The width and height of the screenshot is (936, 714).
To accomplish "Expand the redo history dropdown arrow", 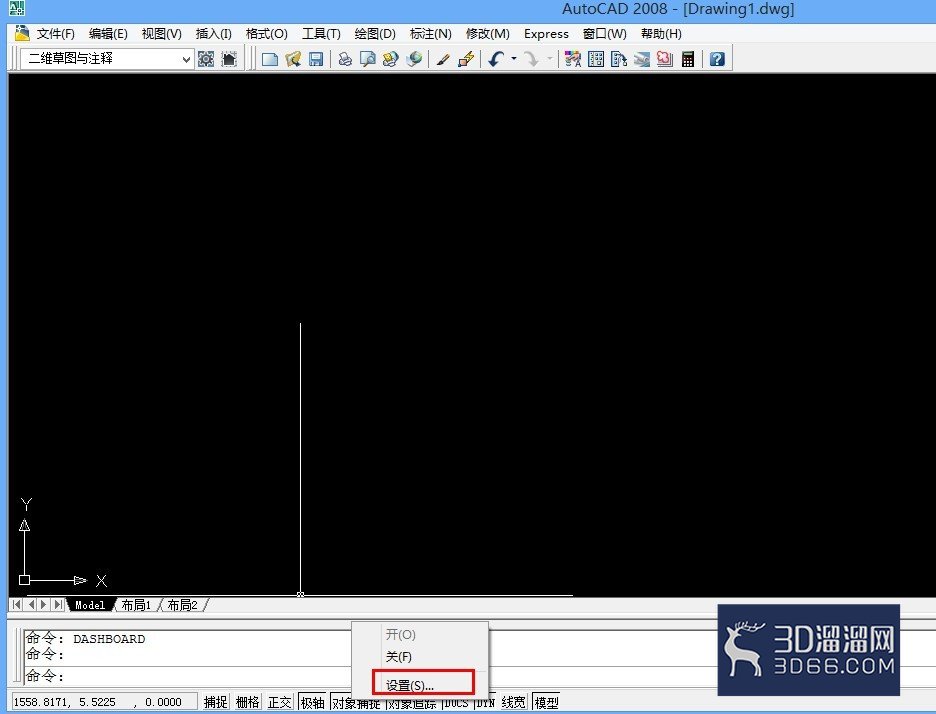I will pyautogui.click(x=549, y=59).
